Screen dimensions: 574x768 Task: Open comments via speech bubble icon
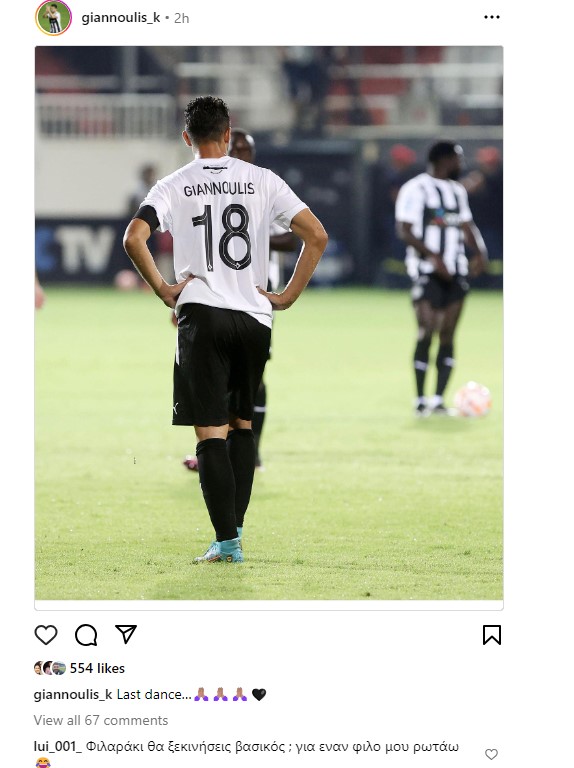[x=86, y=635]
